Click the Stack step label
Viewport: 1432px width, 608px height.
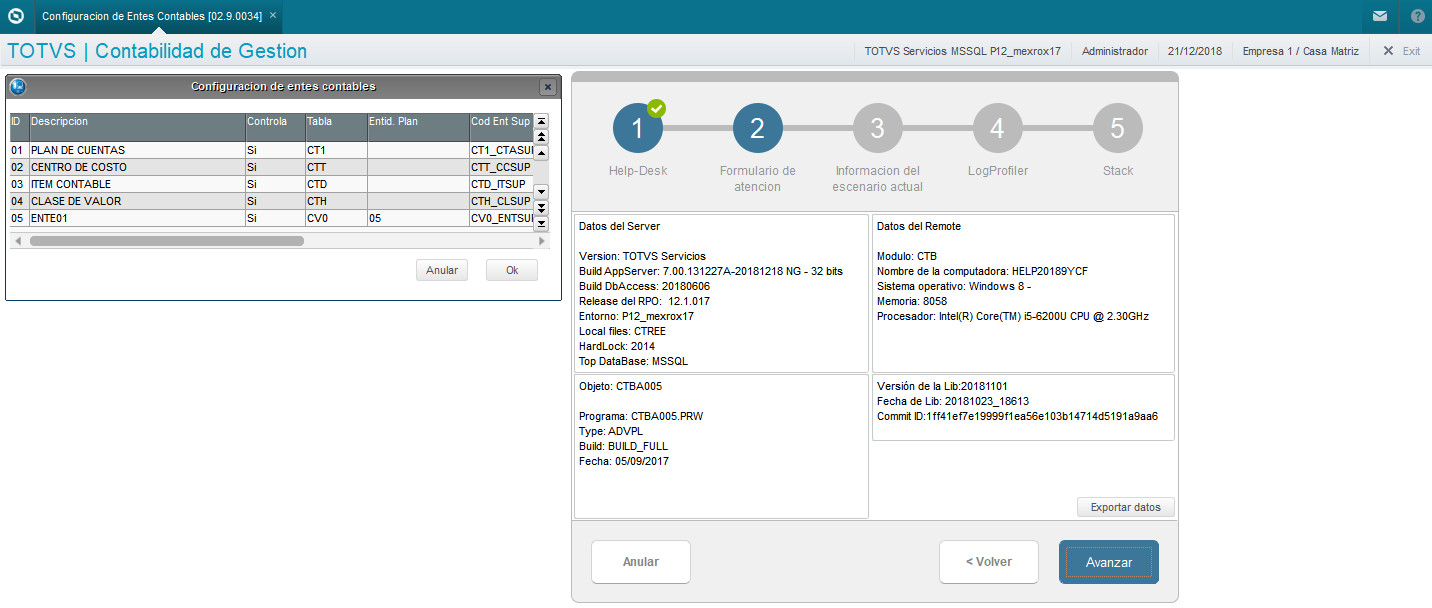point(1118,171)
